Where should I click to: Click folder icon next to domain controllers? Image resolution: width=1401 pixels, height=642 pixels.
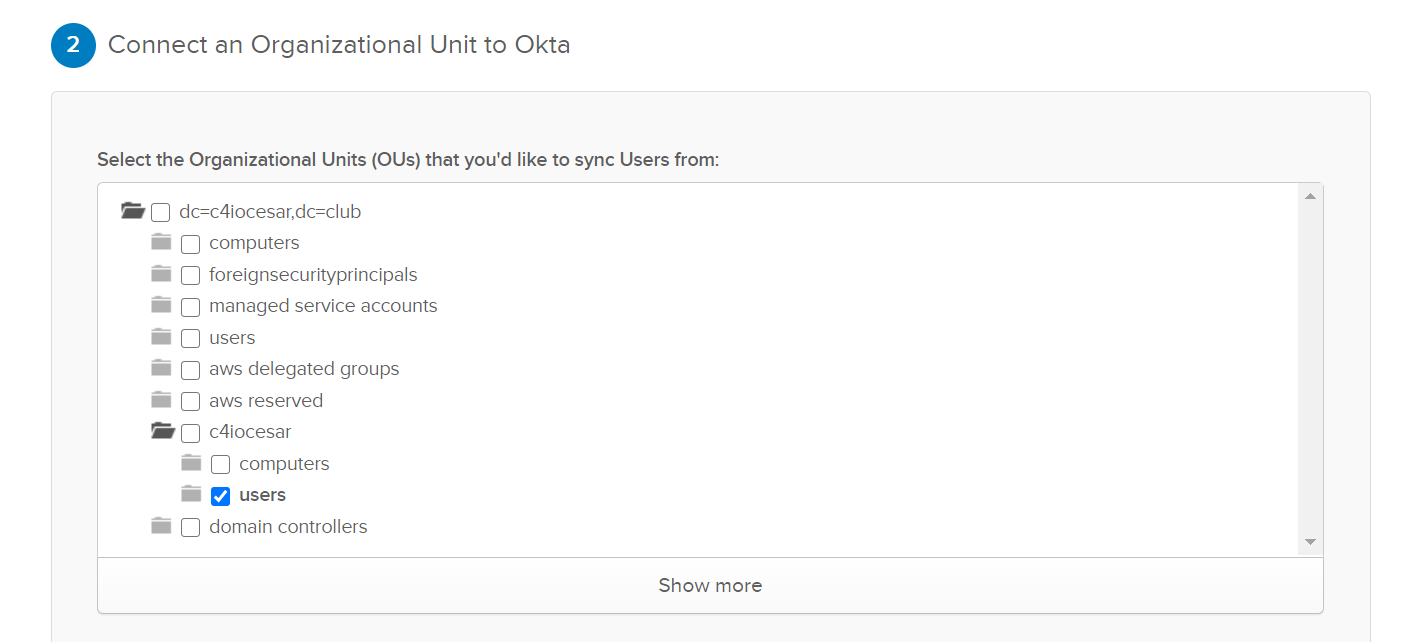coord(161,526)
